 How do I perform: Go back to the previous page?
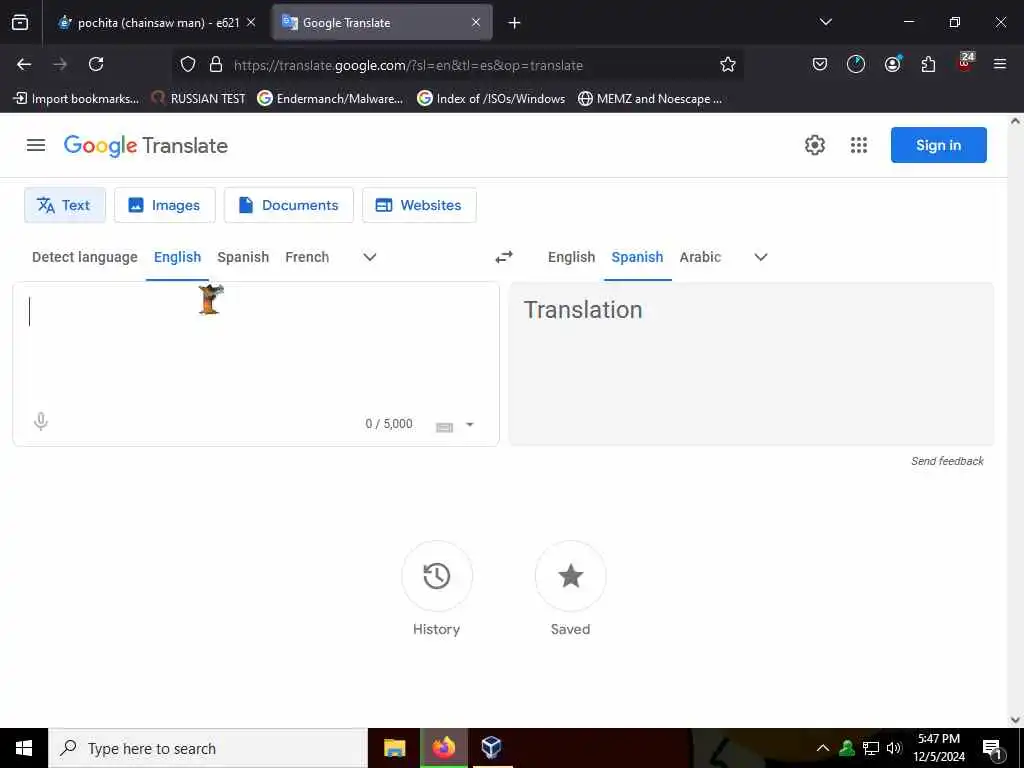(24, 64)
